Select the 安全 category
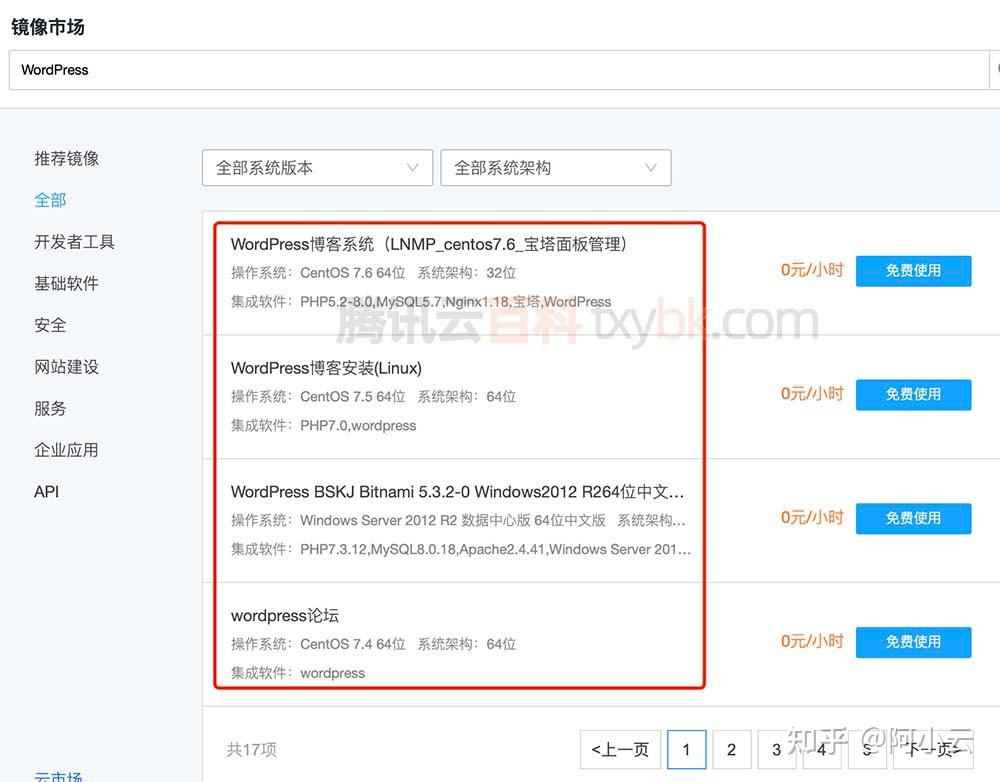The width and height of the screenshot is (1000, 782). tap(50, 325)
